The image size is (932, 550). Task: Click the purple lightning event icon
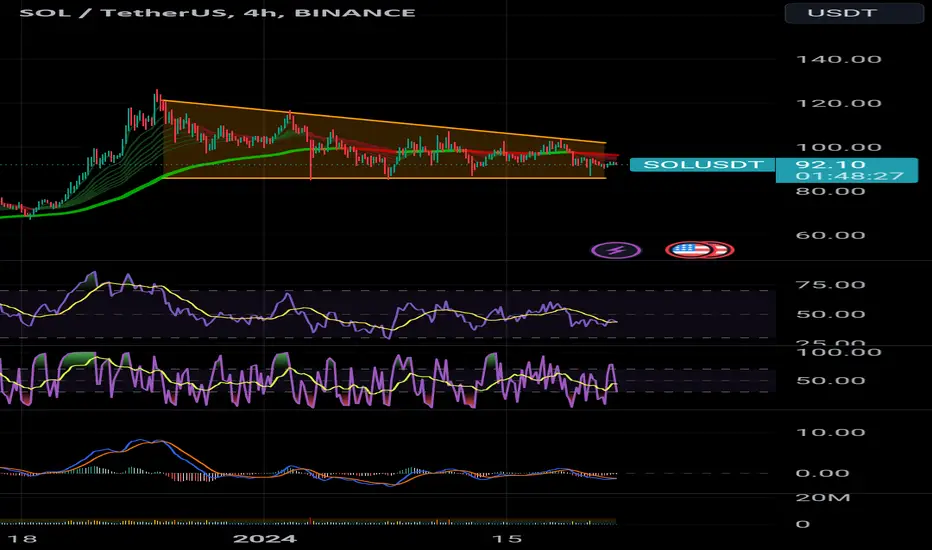pyautogui.click(x=616, y=250)
